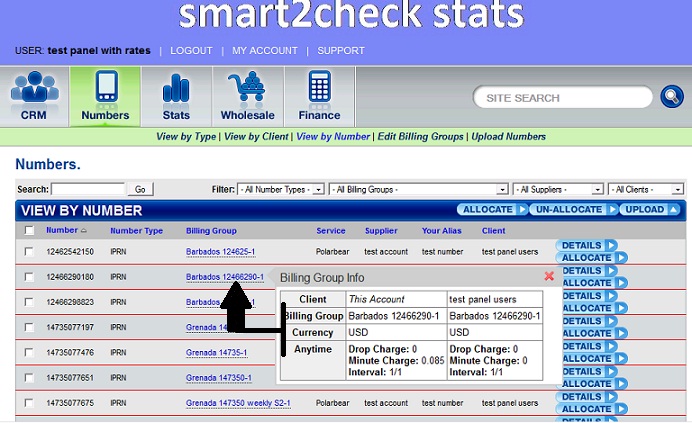Open the Numbers phone icon tab

click(105, 96)
